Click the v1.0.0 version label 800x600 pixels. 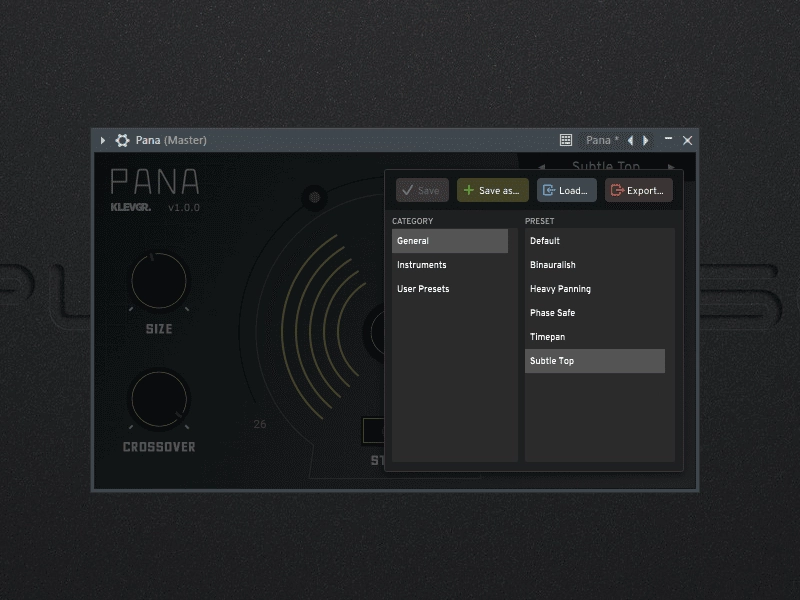(x=184, y=208)
